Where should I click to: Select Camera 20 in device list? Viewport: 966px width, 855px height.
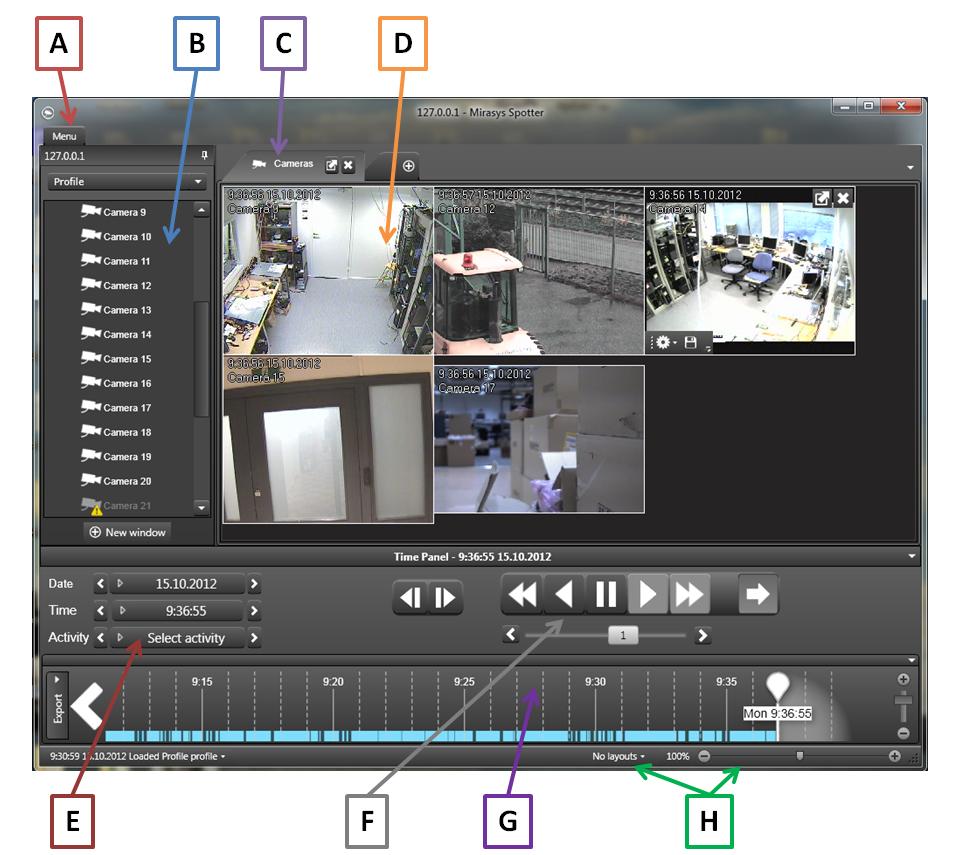click(x=116, y=481)
